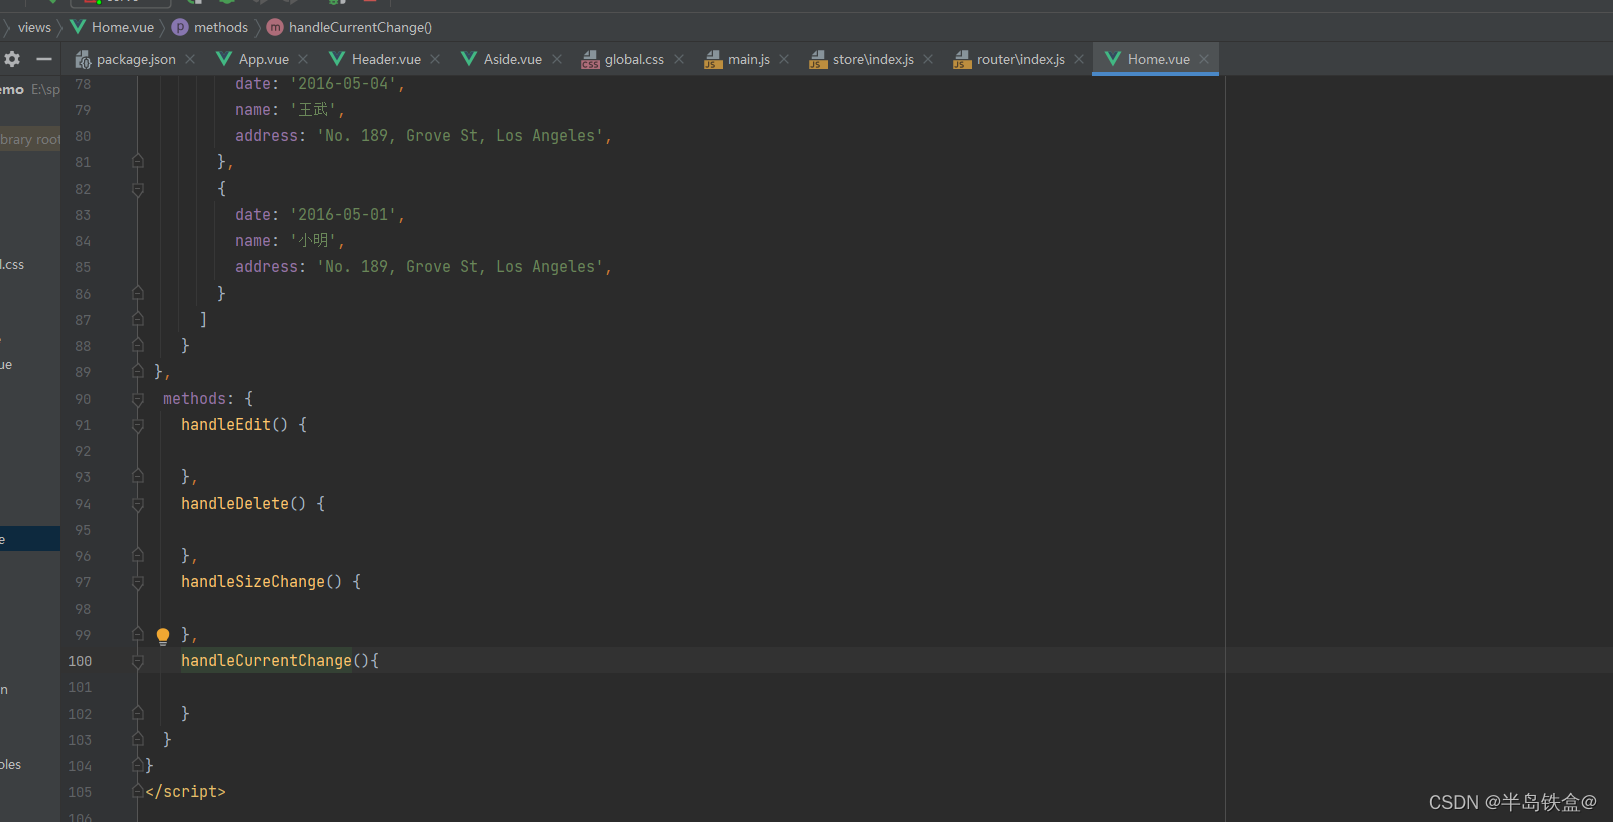The width and height of the screenshot is (1613, 822).
Task: Click address string on line 85
Action: 460,267
